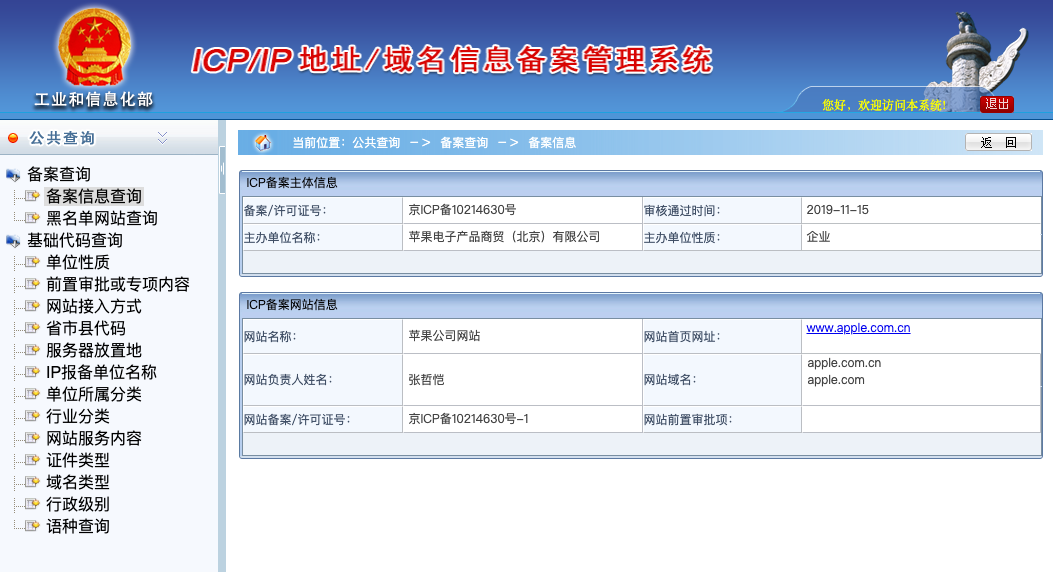Open 域名类型 lookup
The width and height of the screenshot is (1053, 572).
(78, 482)
